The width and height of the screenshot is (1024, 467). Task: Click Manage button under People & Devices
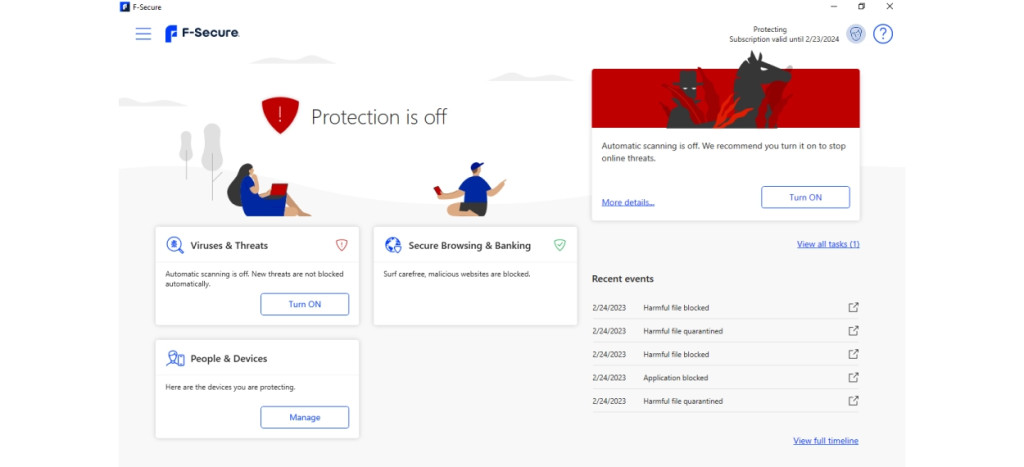304,417
